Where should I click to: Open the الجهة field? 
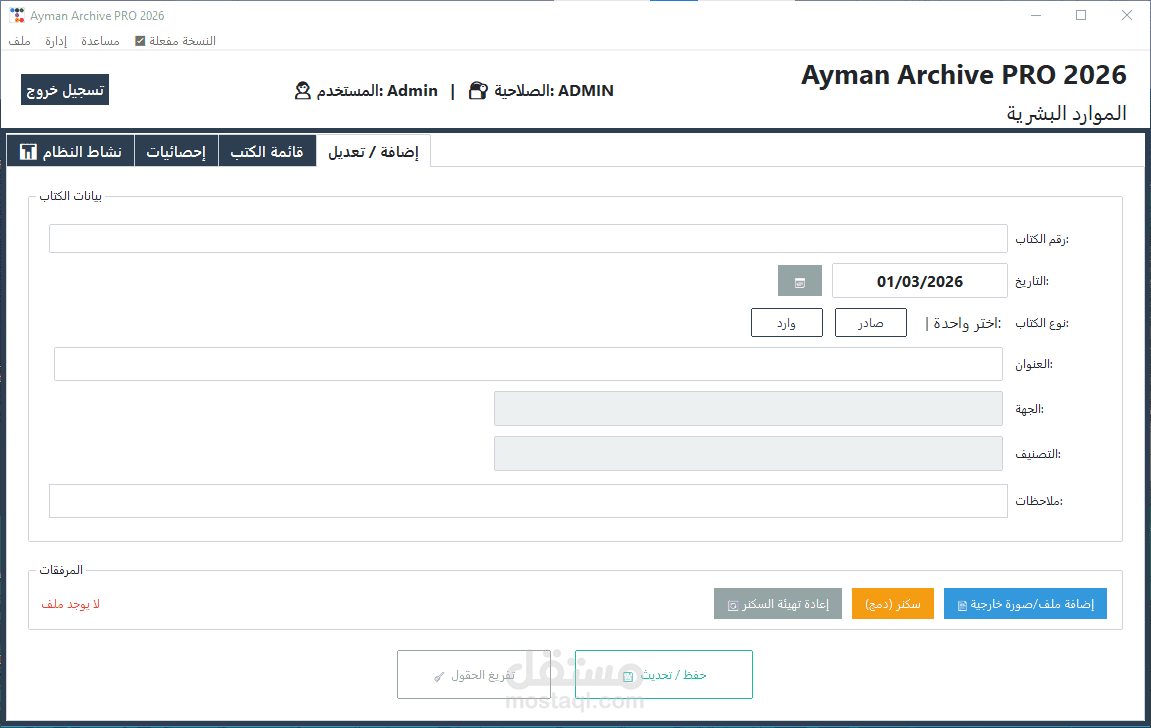748,409
